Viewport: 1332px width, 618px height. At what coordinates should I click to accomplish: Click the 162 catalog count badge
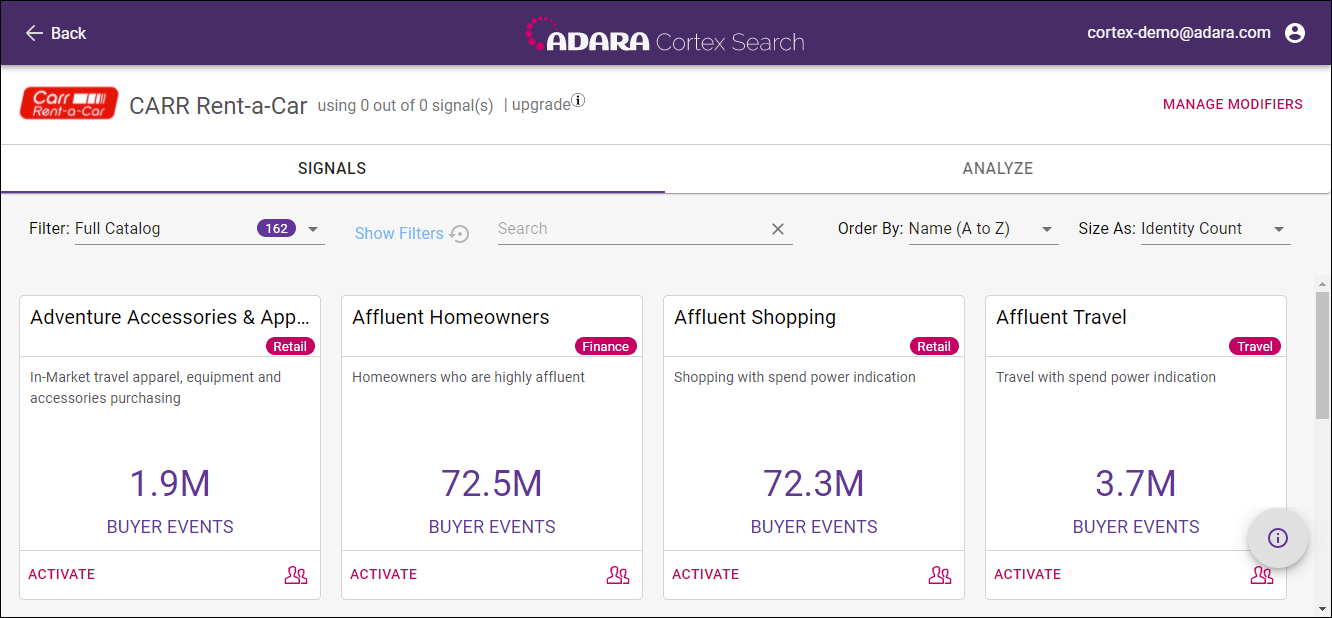pos(277,229)
